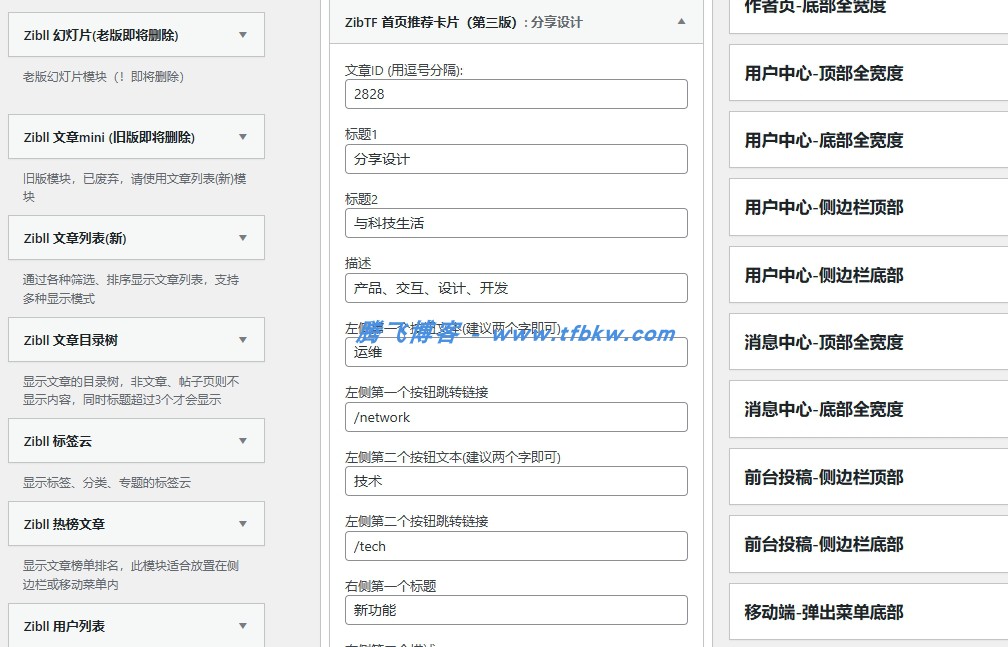Open the 用户中心-侧边栏底部 widget area
Image resolution: width=1008 pixels, height=647 pixels.
click(868, 275)
